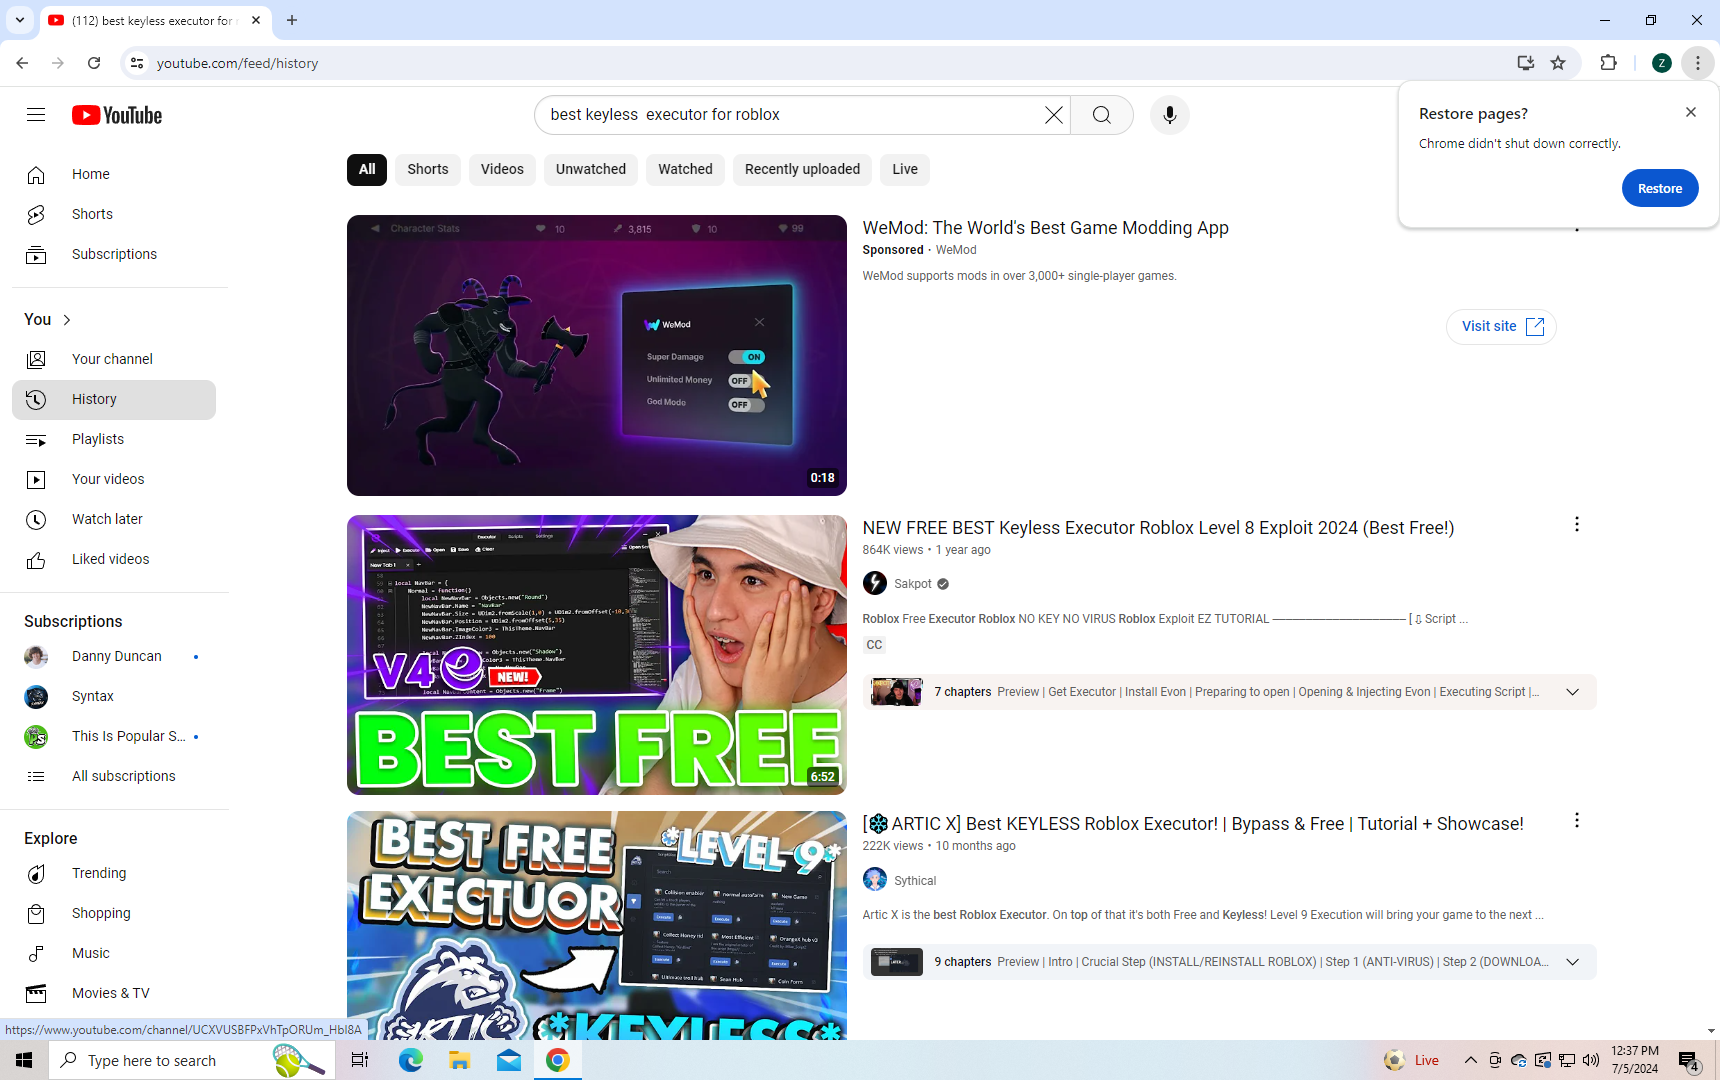The width and height of the screenshot is (1720, 1080).
Task: Reload the page
Action: tap(94, 63)
